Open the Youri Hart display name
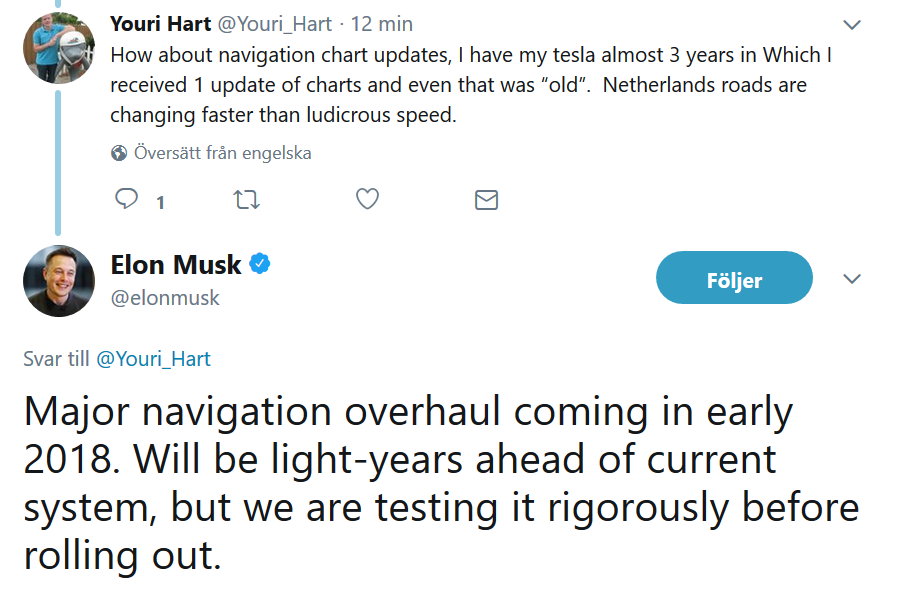Image resolution: width=910 pixels, height=590 pixels. coord(161,24)
